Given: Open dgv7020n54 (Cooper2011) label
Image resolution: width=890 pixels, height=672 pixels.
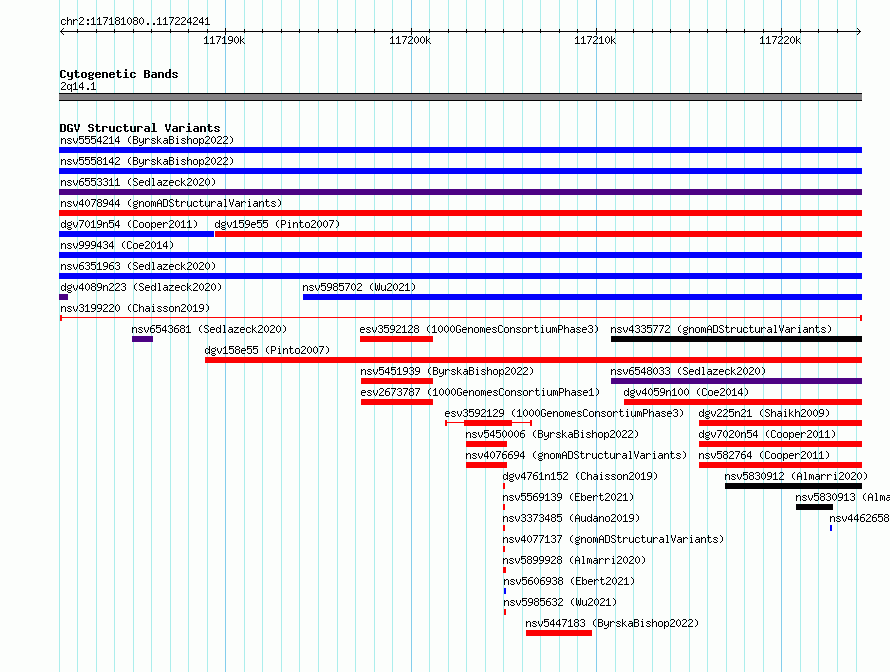Looking at the screenshot, I should tap(767, 434).
